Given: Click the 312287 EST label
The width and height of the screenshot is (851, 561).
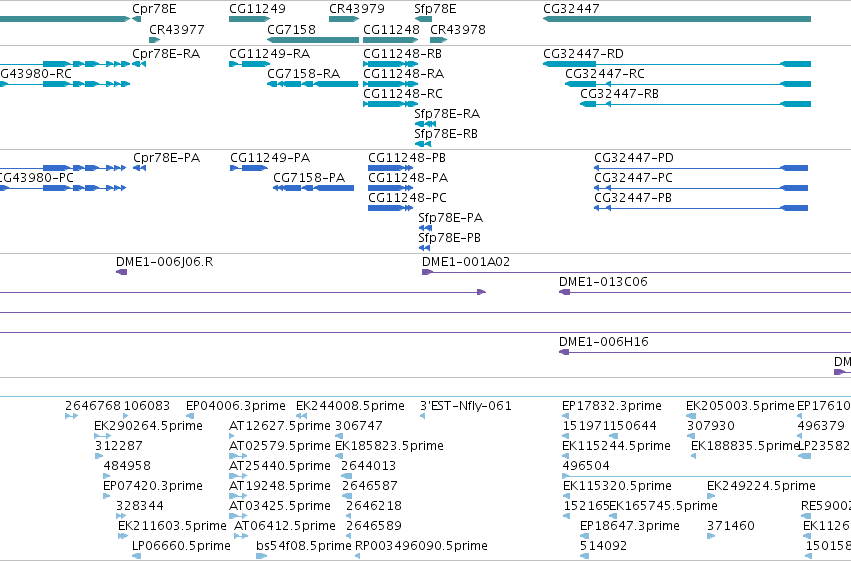Looking at the screenshot, I should pos(118,446).
